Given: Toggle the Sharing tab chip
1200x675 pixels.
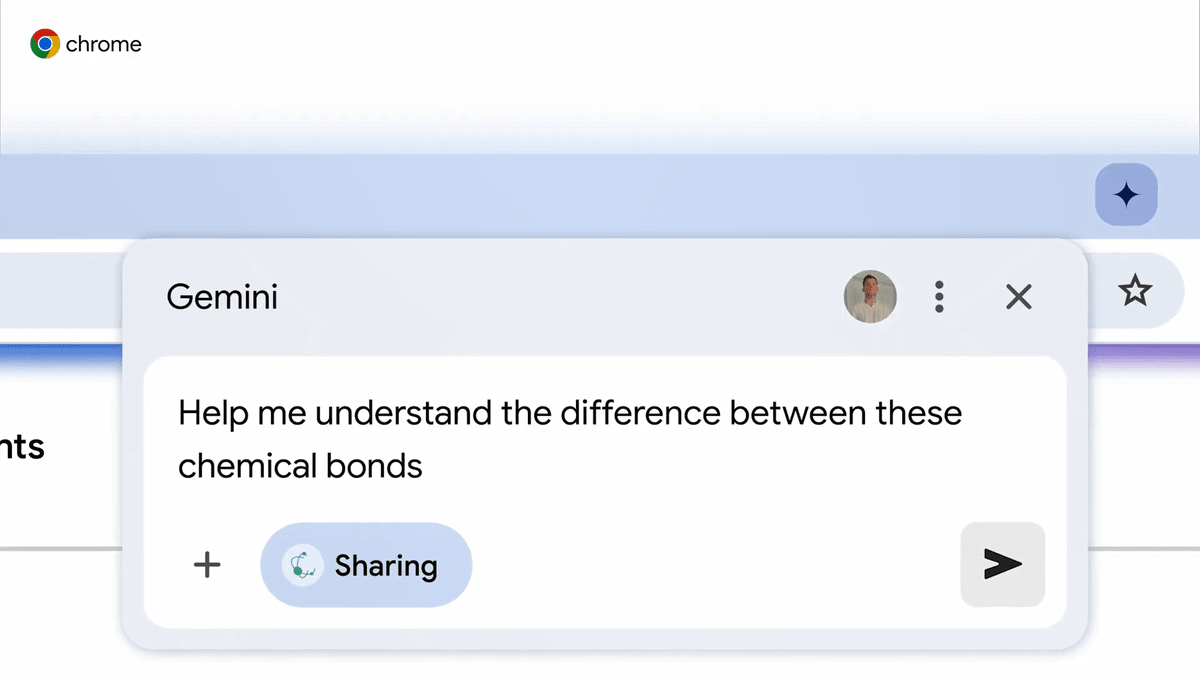Looking at the screenshot, I should pyautogui.click(x=366, y=565).
